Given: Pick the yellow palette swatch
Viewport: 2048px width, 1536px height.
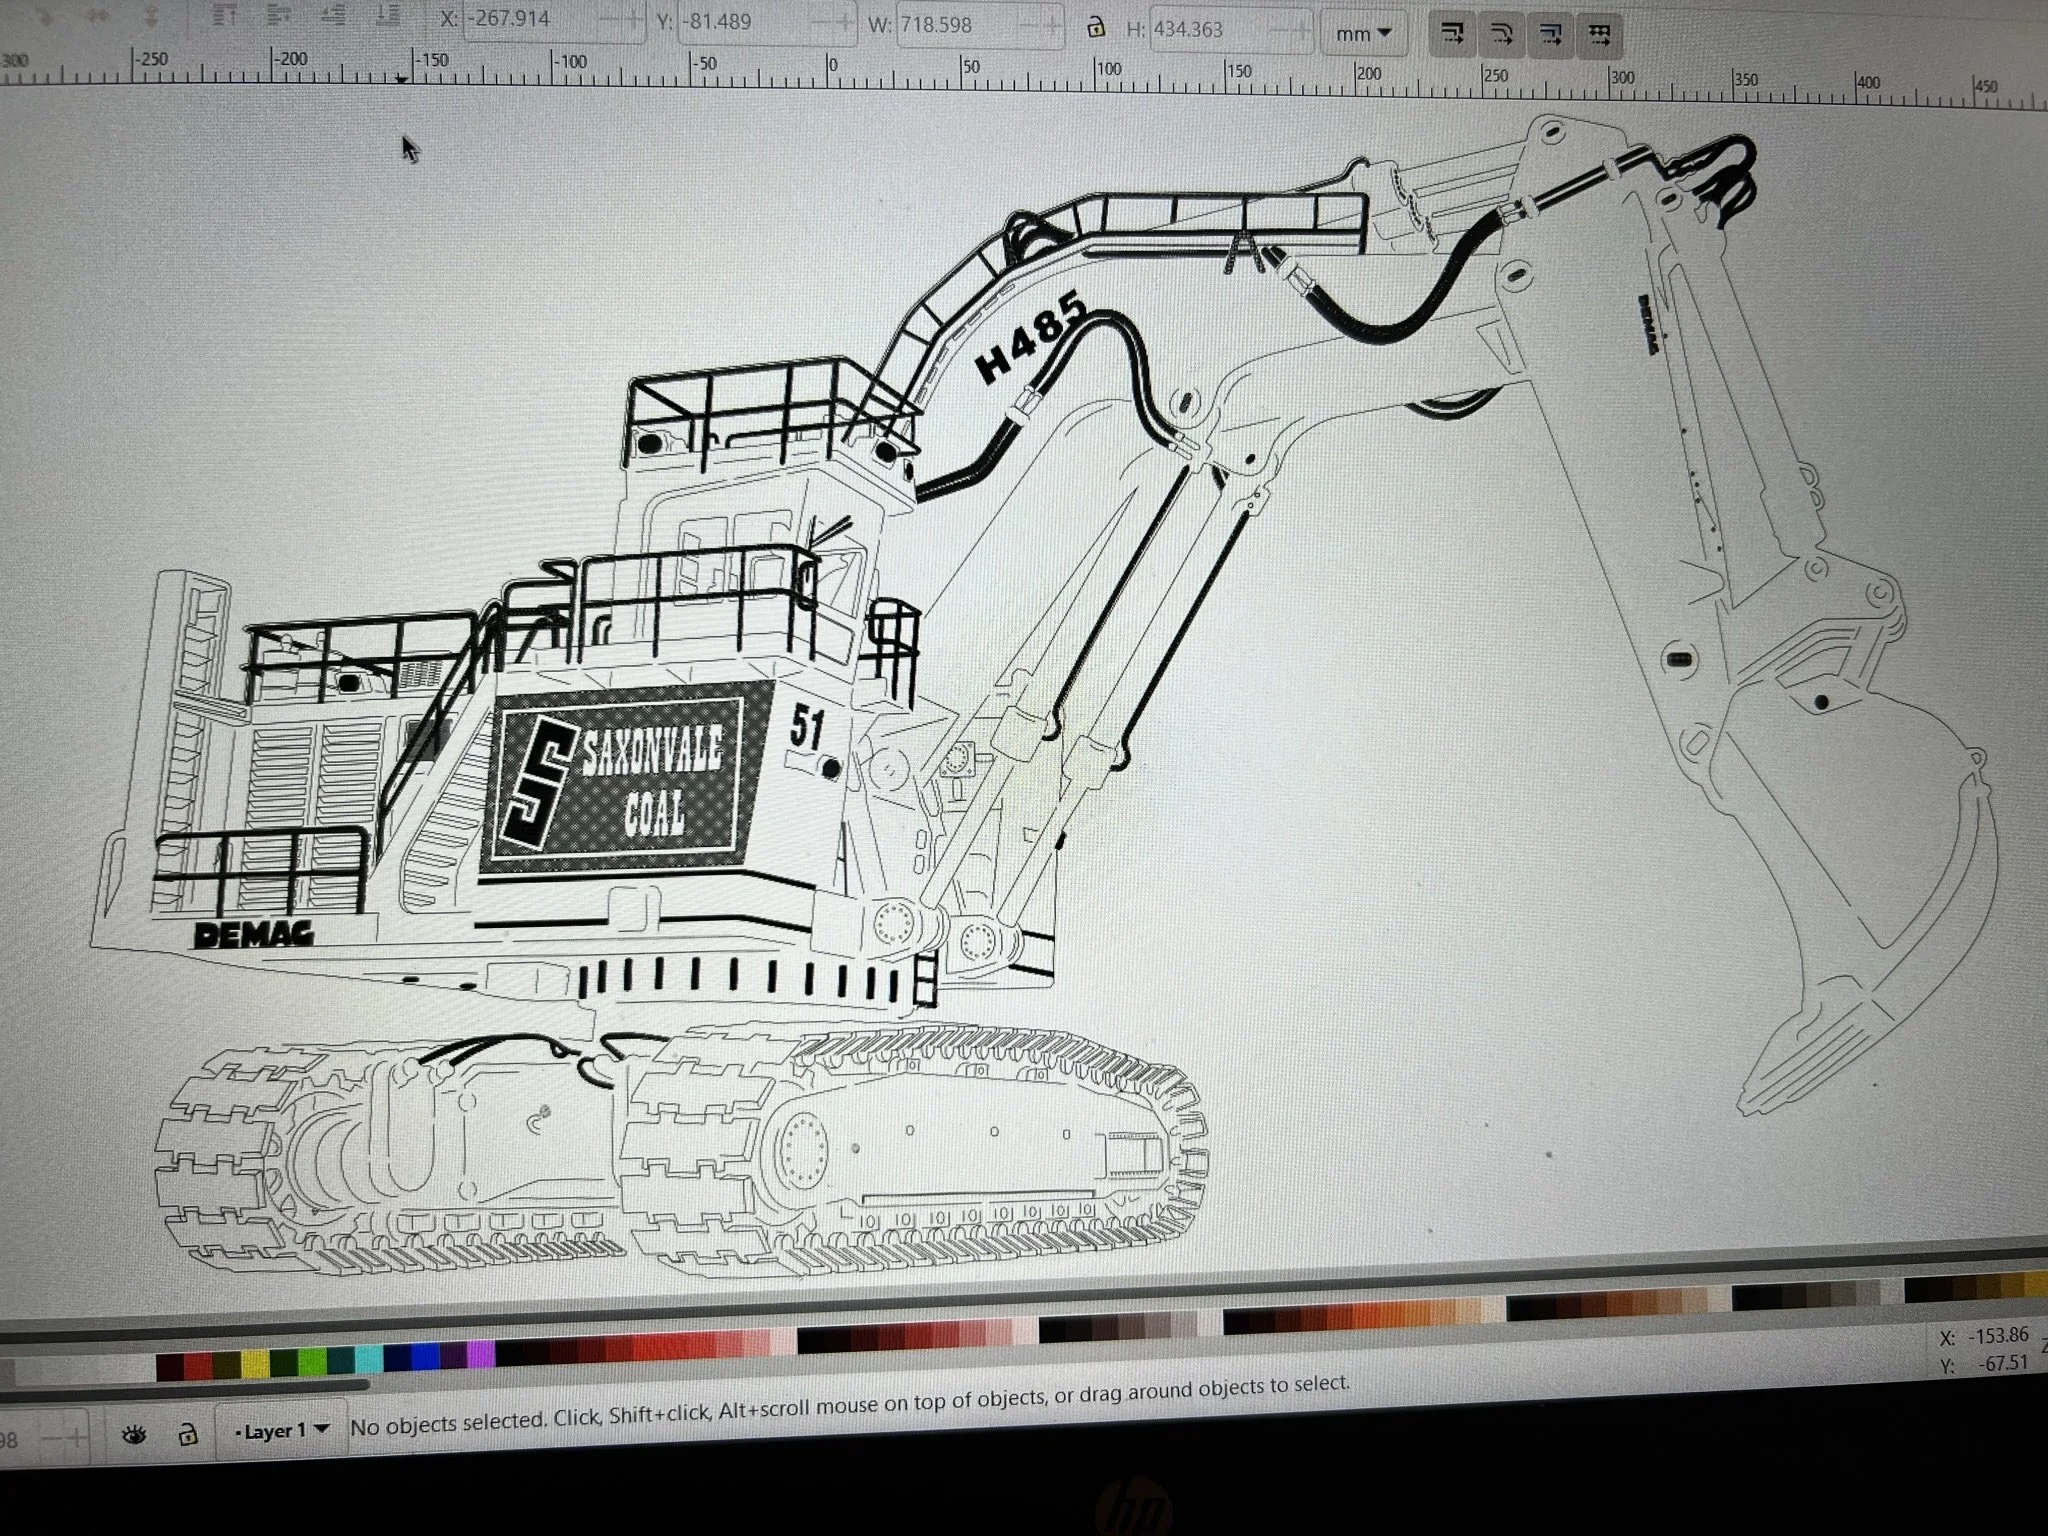Looking at the screenshot, I should point(255,1363).
